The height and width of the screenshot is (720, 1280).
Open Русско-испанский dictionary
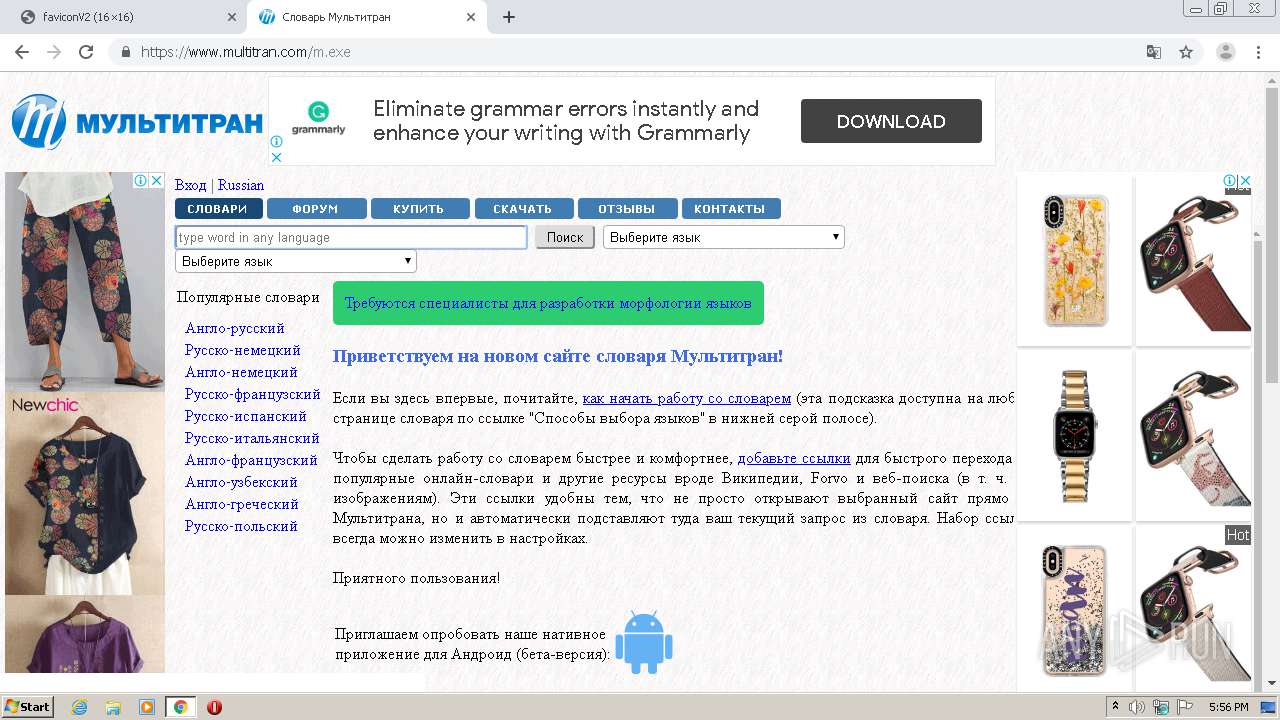246,416
